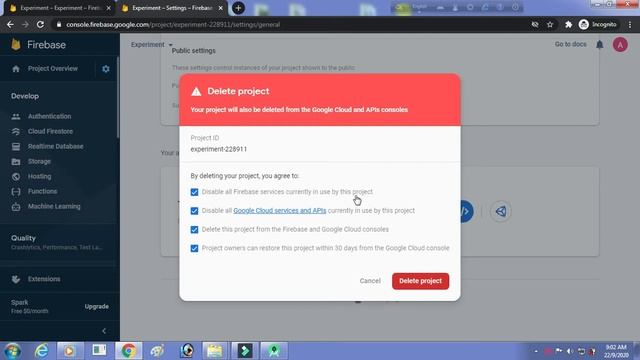Open Hosting in sidebar
The width and height of the screenshot is (640, 360).
[40, 177]
